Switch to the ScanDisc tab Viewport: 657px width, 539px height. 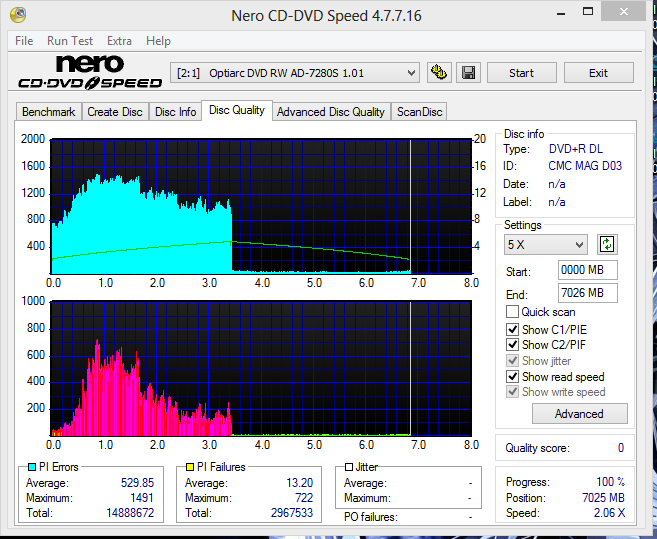click(x=419, y=112)
